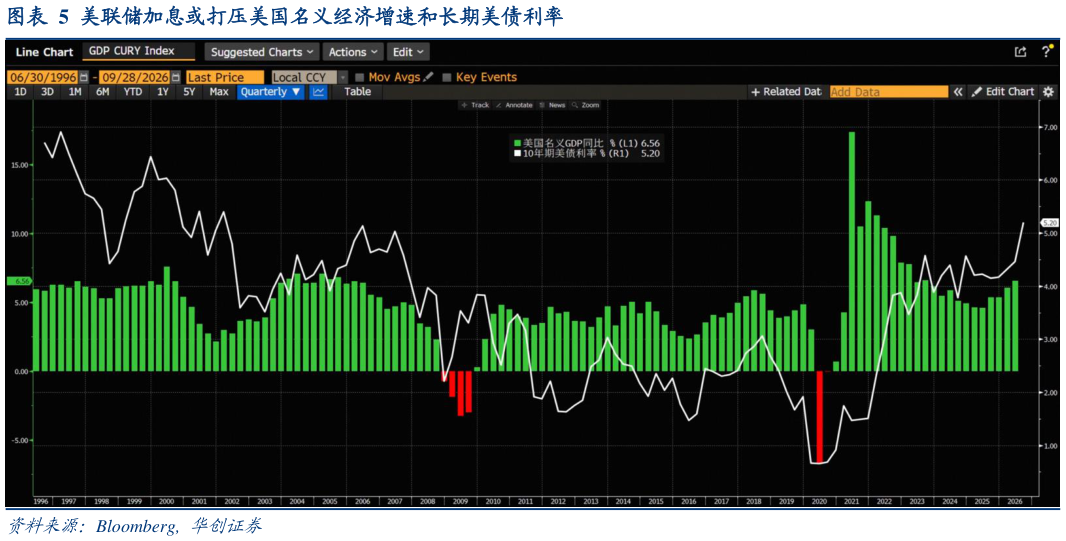Click the Edit Chart button
The image size is (1066, 541).
tap(1003, 92)
